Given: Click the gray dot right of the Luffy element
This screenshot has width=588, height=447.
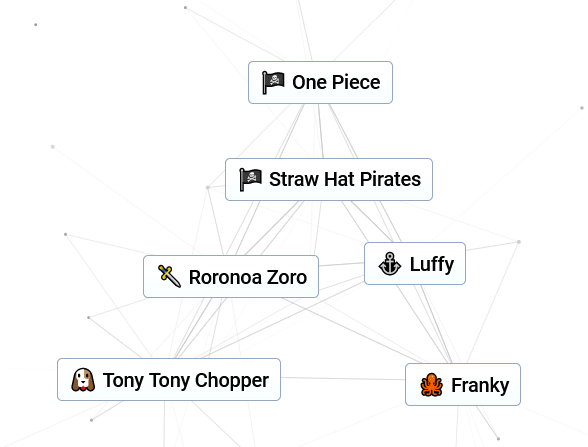Looking at the screenshot, I should 519,242.
